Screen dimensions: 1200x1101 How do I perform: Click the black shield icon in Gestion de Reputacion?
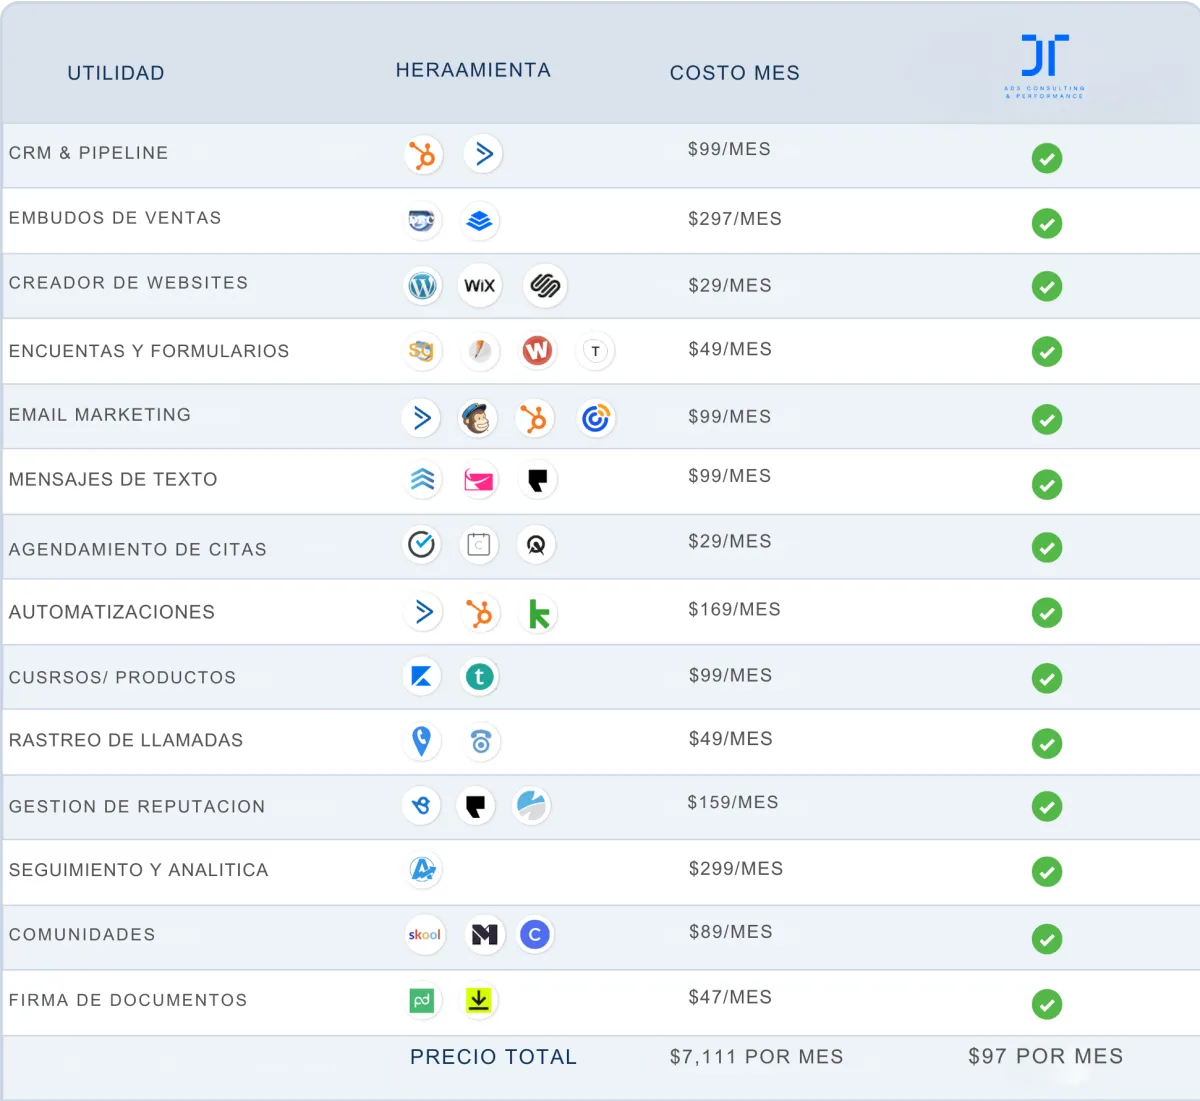point(476,805)
